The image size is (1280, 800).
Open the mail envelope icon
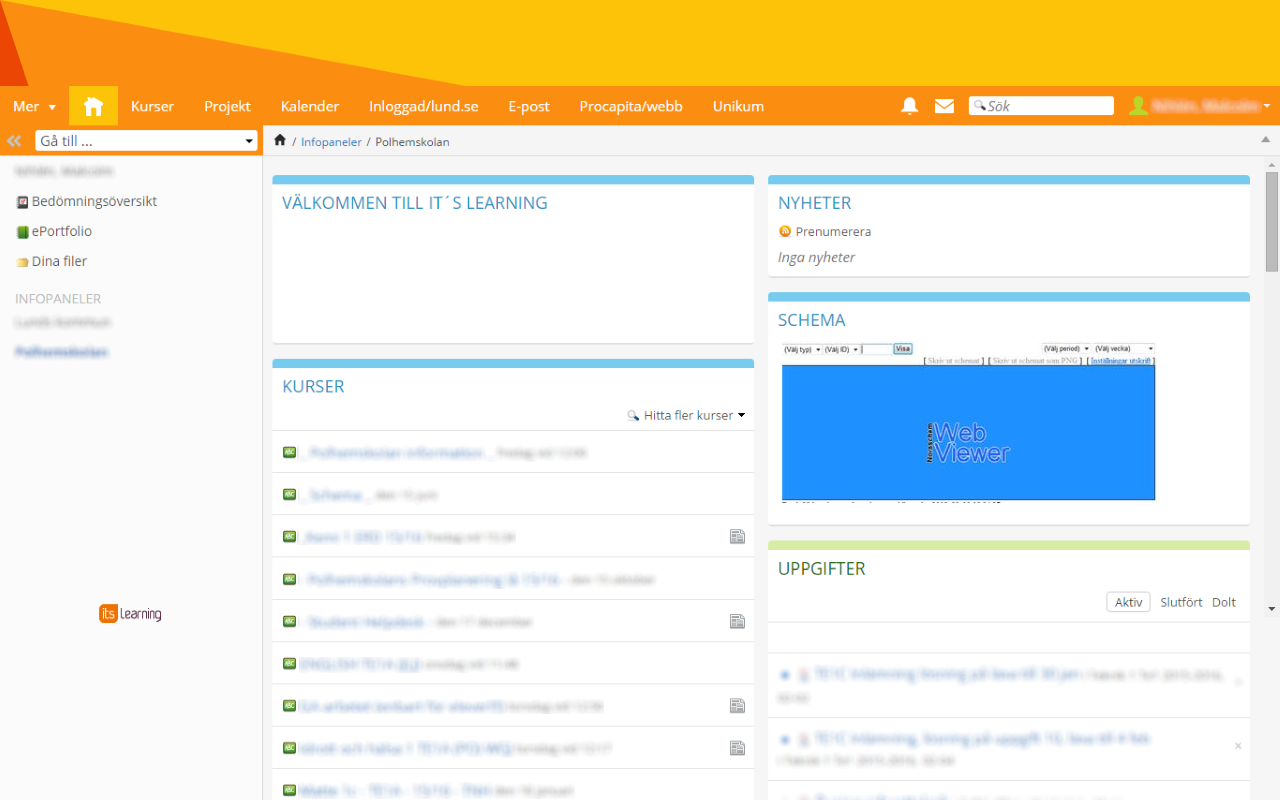pyautogui.click(x=944, y=106)
